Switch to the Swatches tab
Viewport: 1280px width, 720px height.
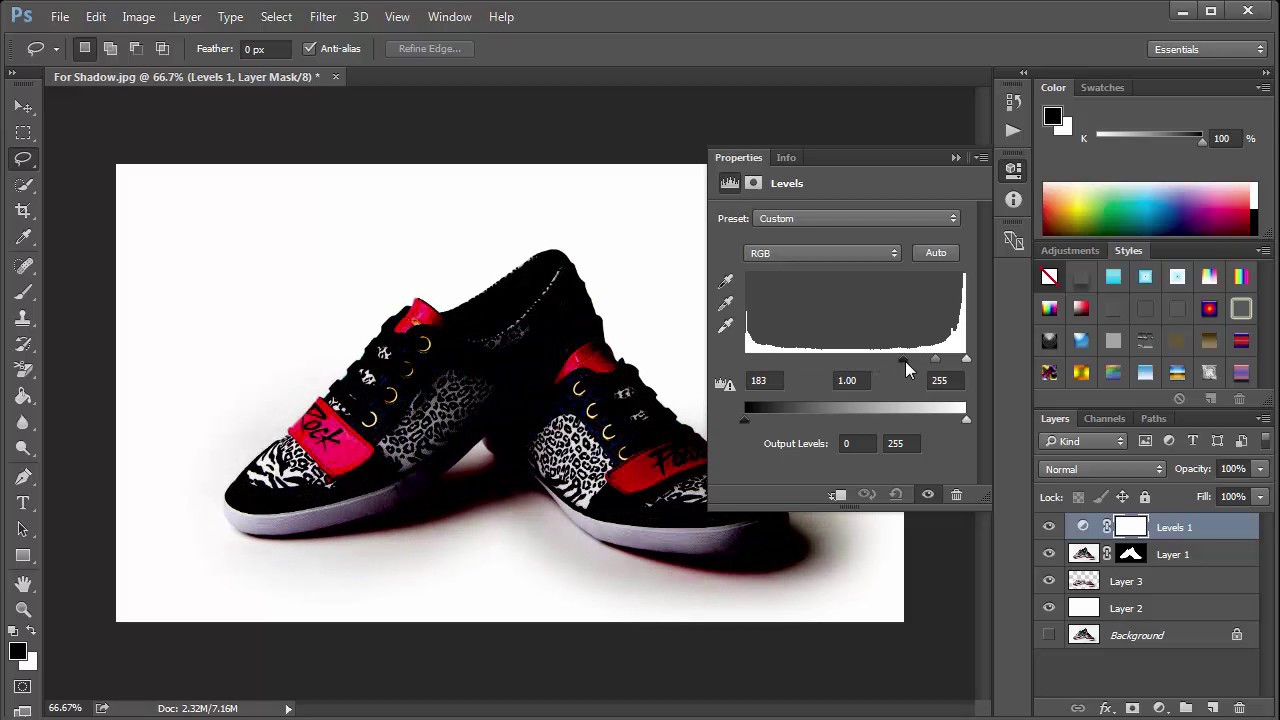(x=1102, y=87)
